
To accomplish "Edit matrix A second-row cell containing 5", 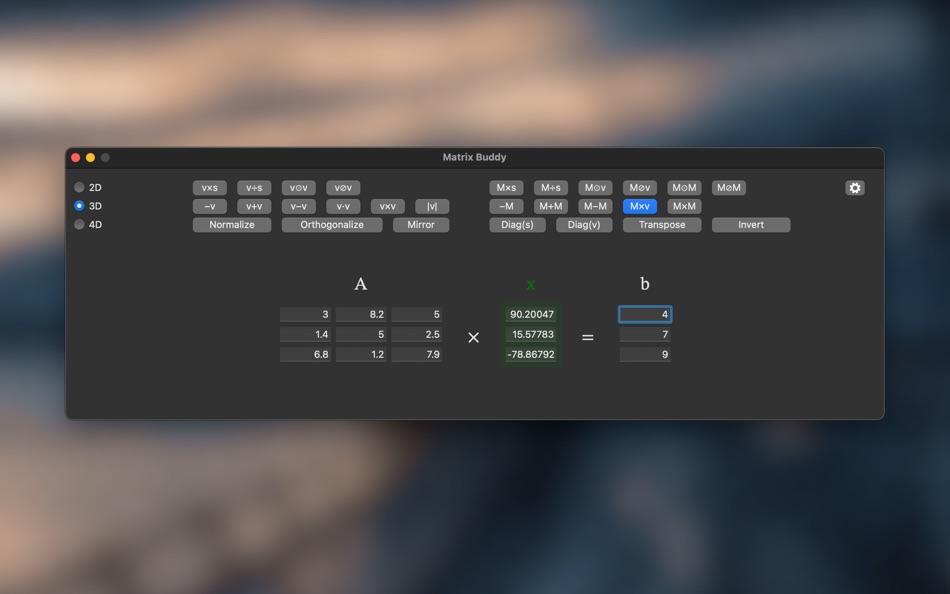I will pyautogui.click(x=361, y=335).
